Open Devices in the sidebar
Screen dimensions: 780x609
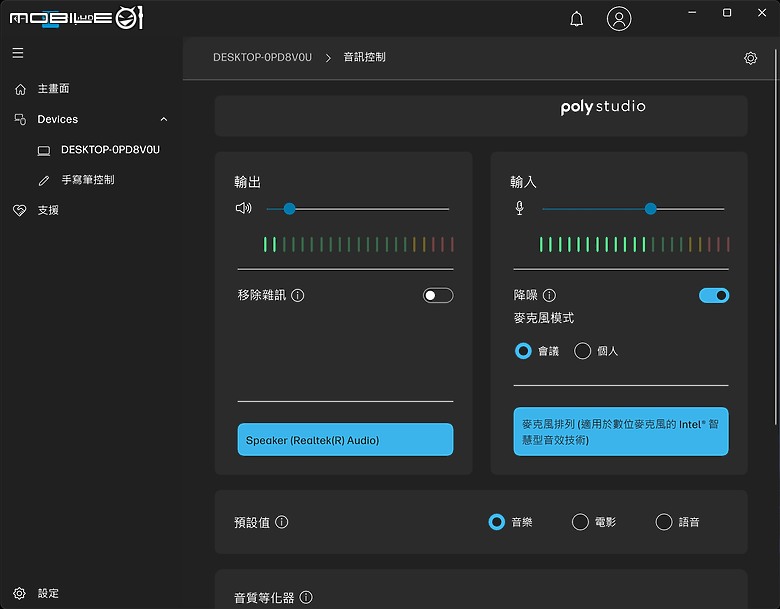58,119
